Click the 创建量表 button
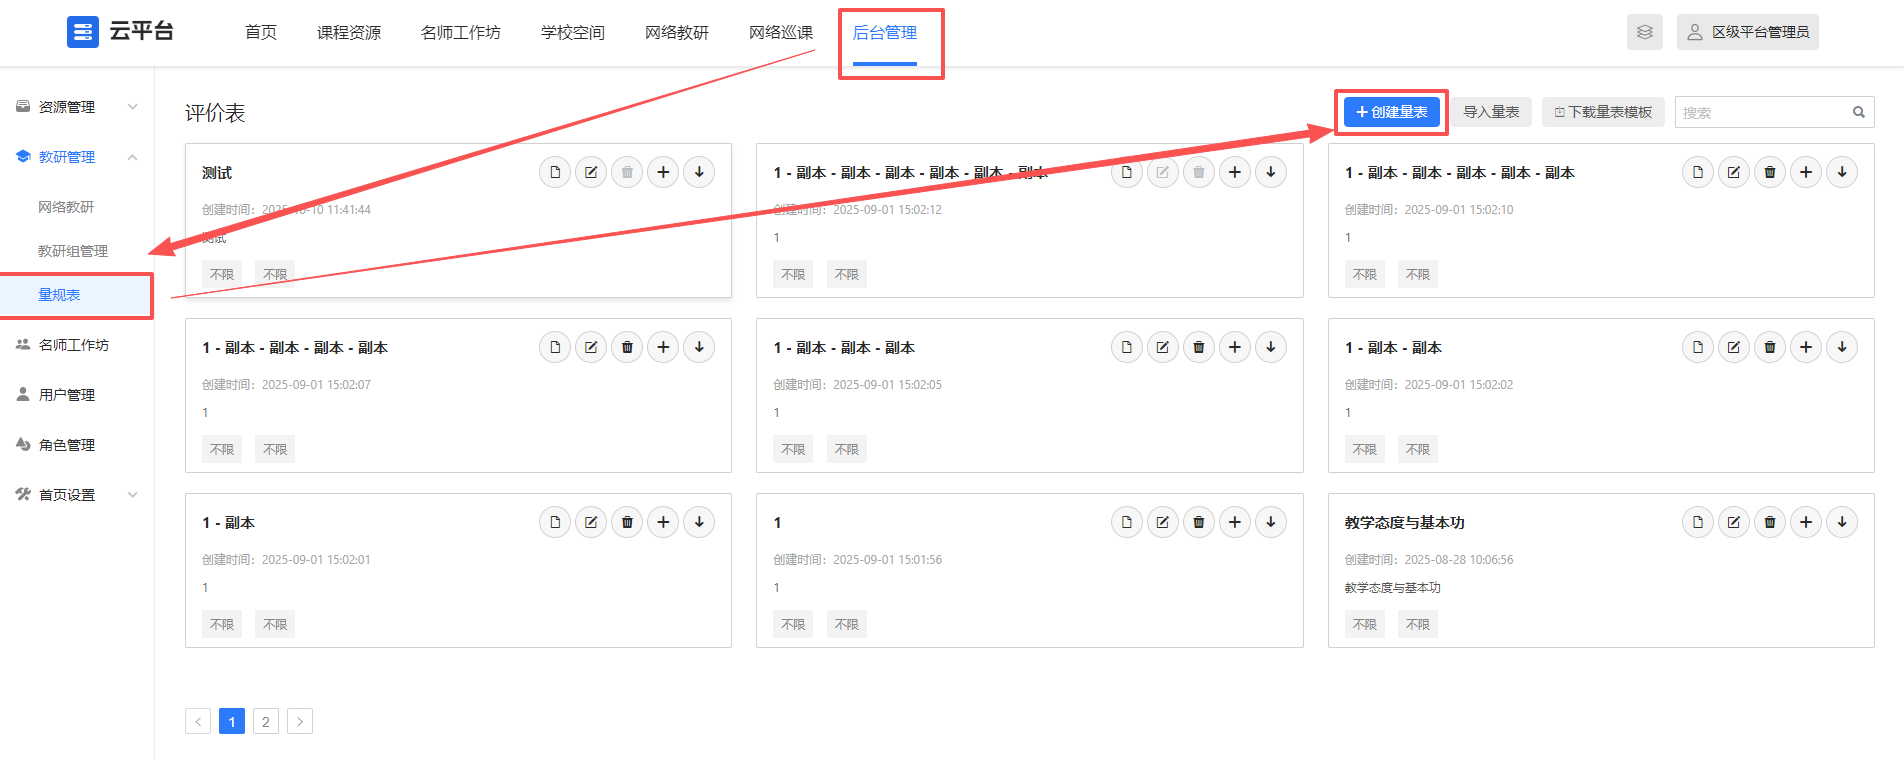Viewport: 1904px width, 760px height. pos(1391,112)
